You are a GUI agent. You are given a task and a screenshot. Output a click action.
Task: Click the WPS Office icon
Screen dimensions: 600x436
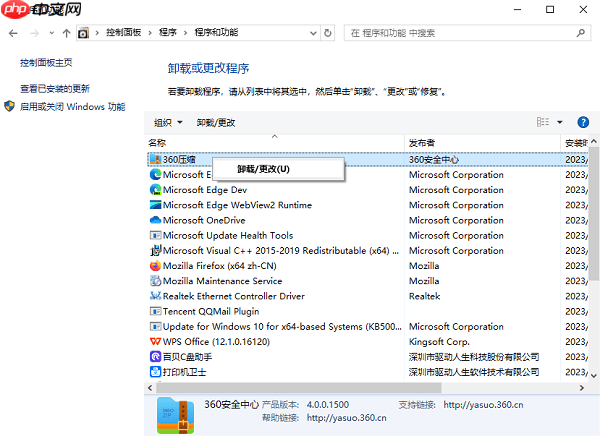tap(155, 341)
